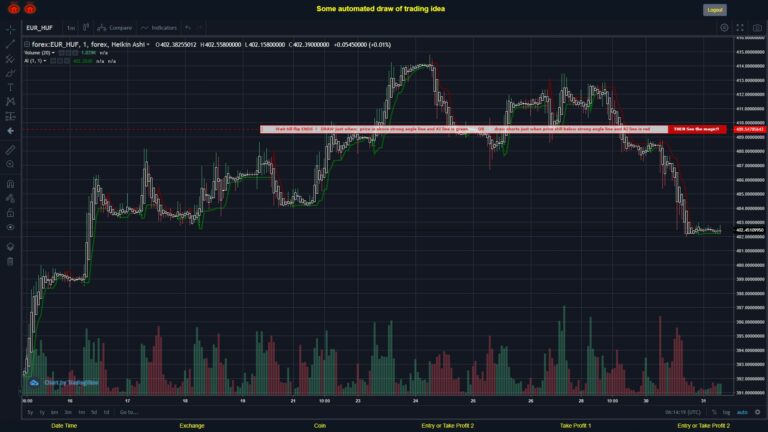Open chart properties gear in the top bar
Viewport: 768px width, 432px height.
pyautogui.click(x=724, y=28)
